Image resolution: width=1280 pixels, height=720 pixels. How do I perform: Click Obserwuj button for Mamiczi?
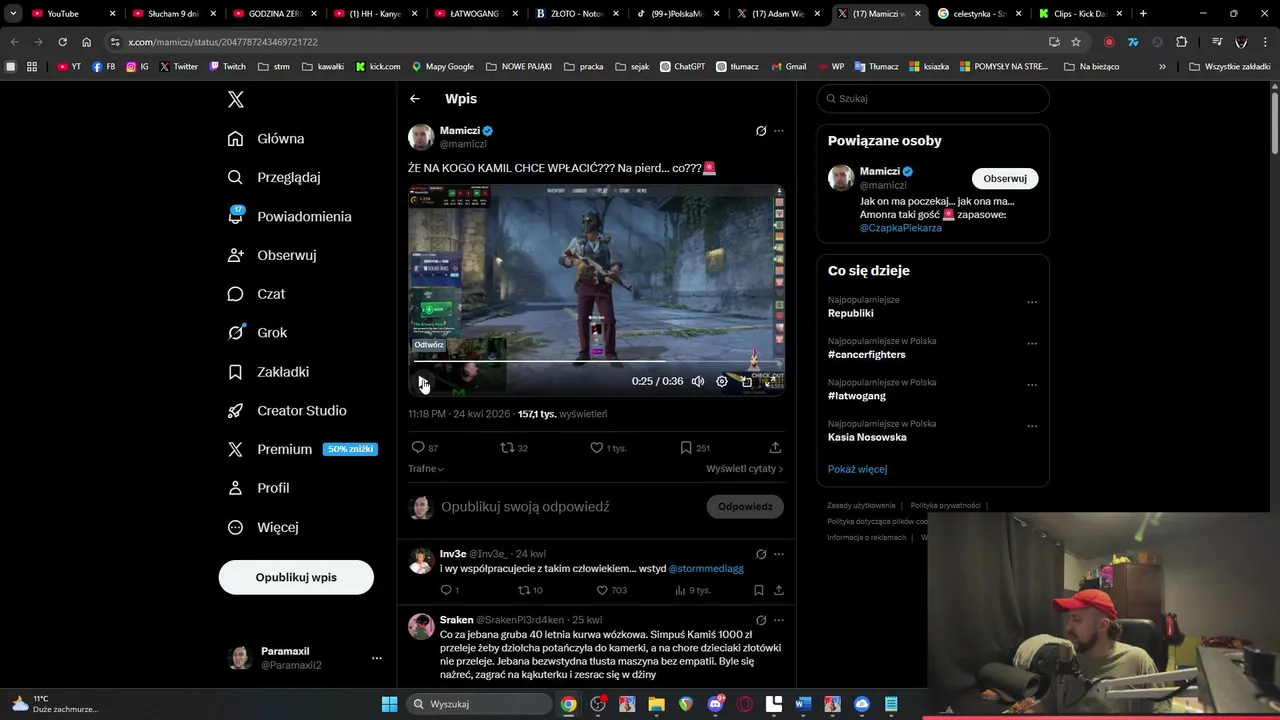[1005, 178]
